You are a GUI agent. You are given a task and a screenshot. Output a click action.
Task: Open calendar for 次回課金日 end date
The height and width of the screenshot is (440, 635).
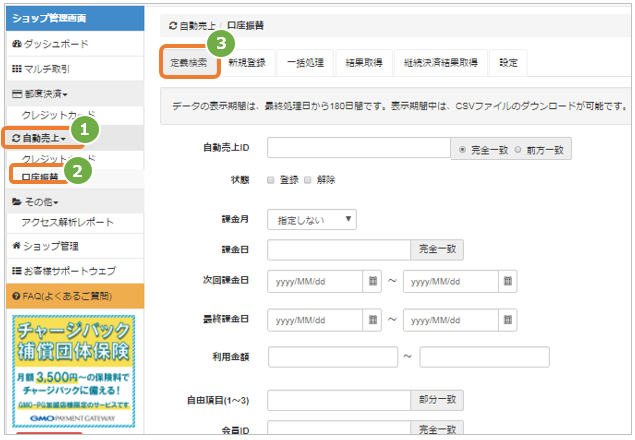pos(508,281)
